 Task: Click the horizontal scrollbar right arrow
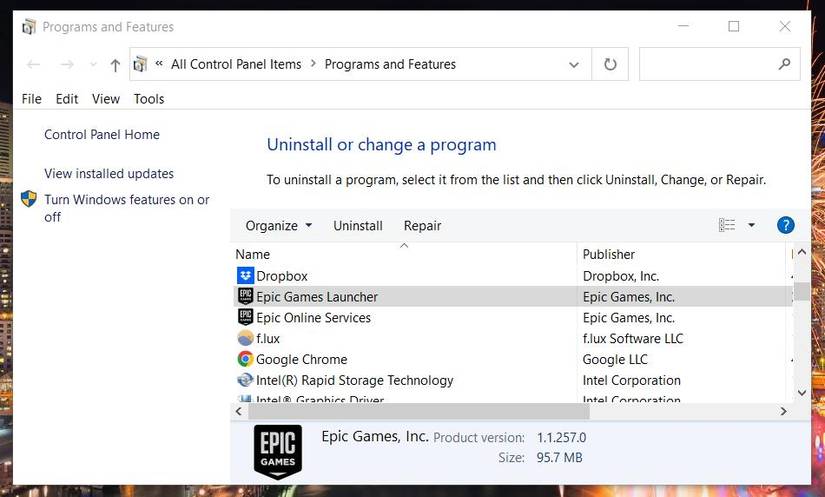[x=783, y=411]
